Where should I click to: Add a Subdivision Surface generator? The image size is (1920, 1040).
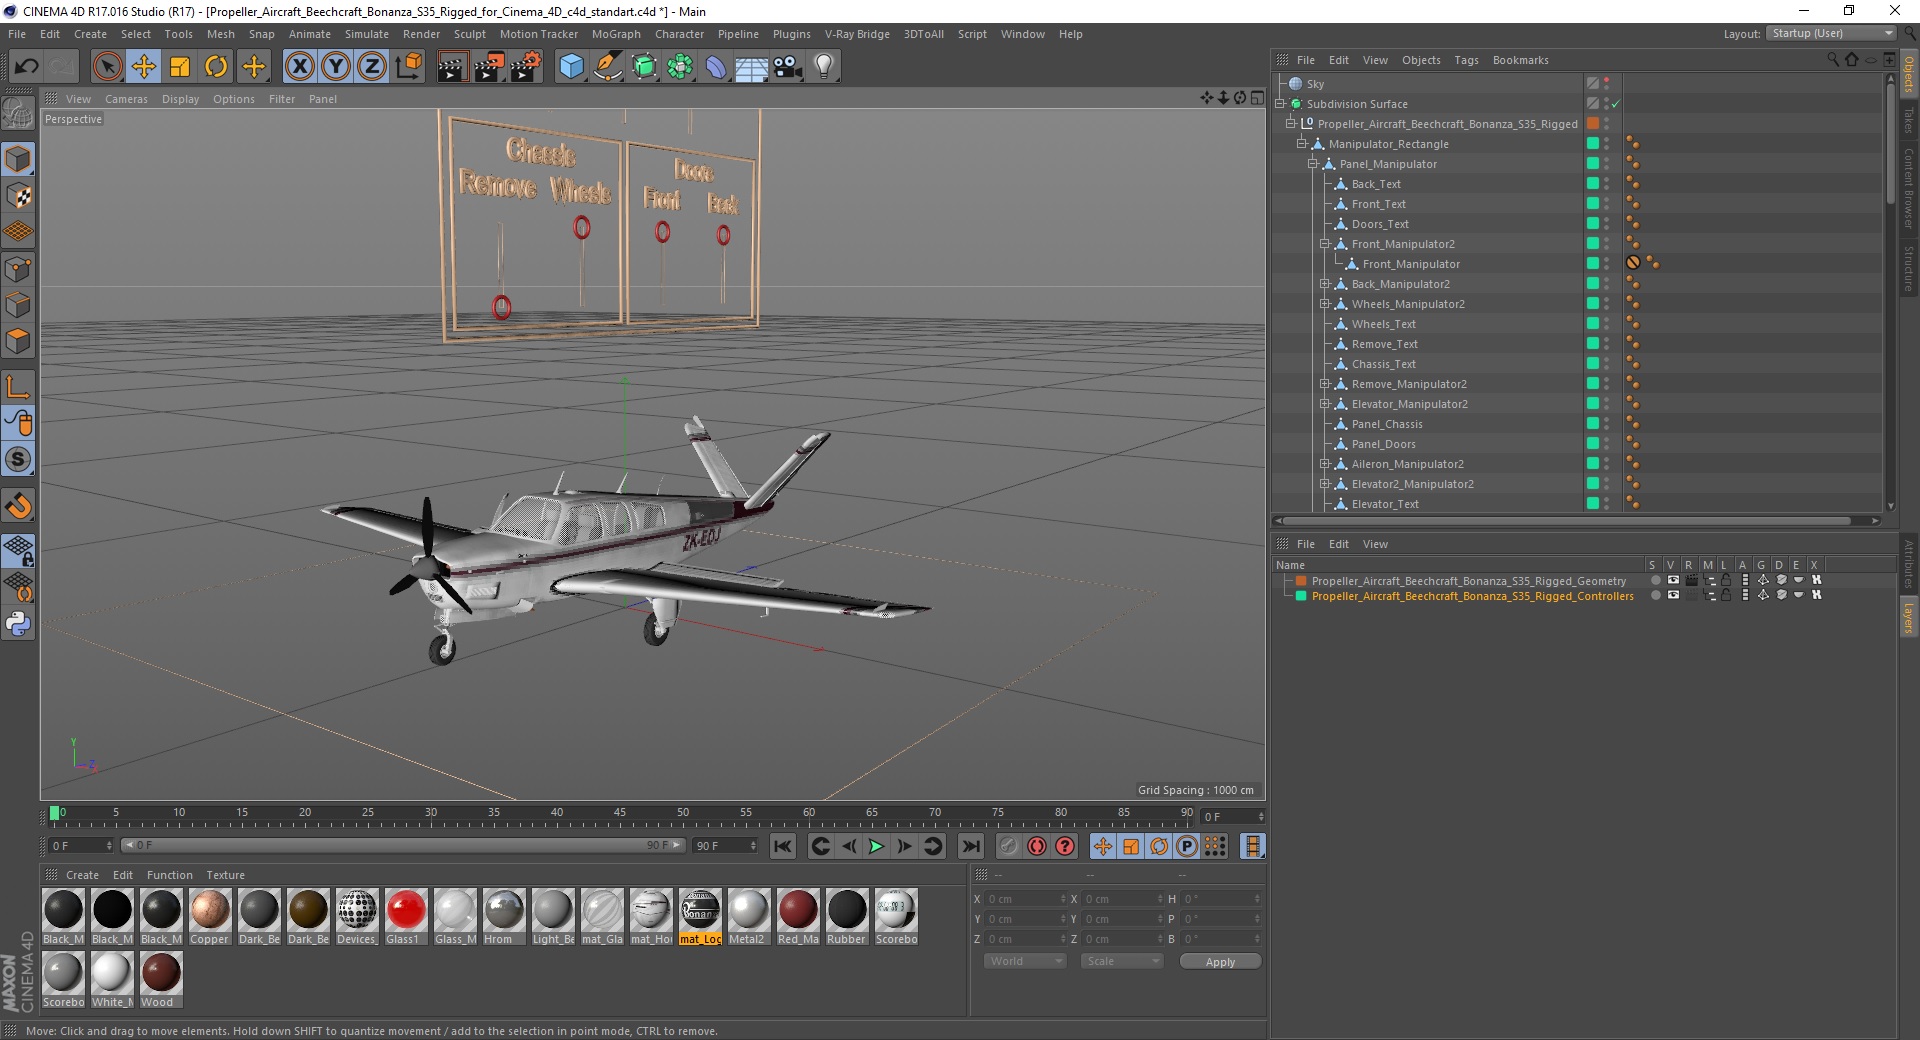click(644, 67)
